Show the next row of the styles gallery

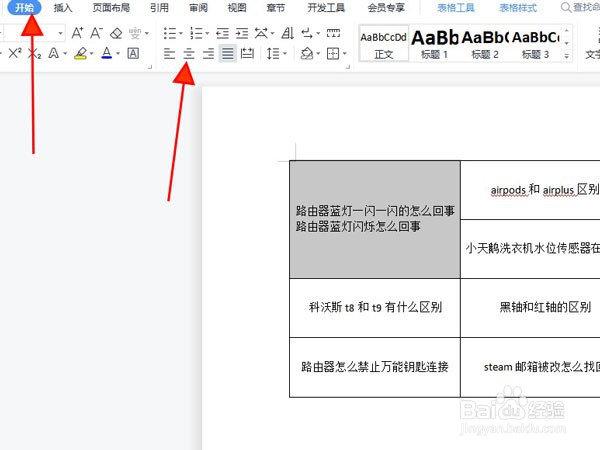click(567, 43)
